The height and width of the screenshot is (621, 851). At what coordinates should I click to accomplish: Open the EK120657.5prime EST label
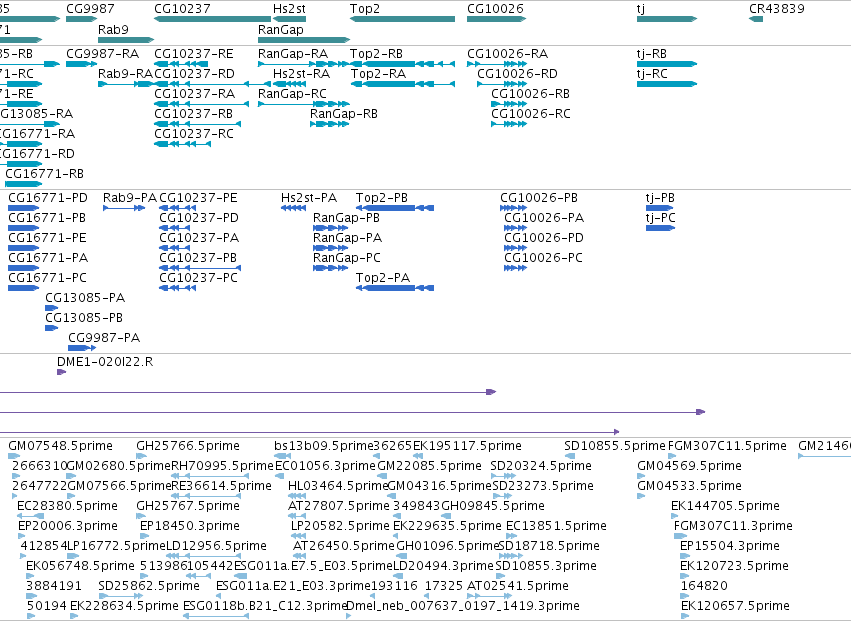pos(735,606)
